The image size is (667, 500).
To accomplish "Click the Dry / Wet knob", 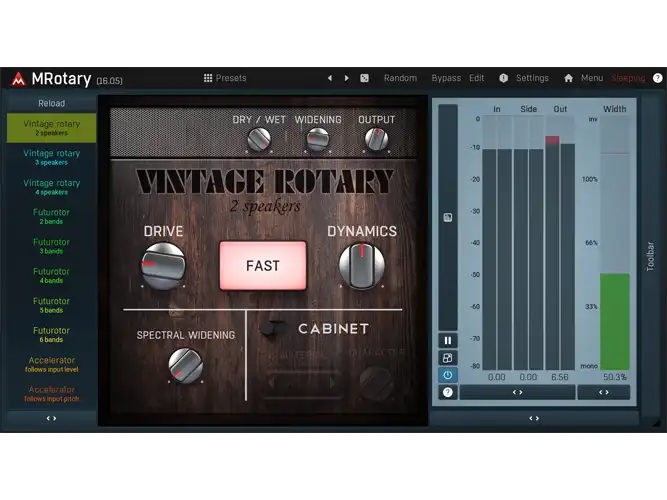I will 259,139.
